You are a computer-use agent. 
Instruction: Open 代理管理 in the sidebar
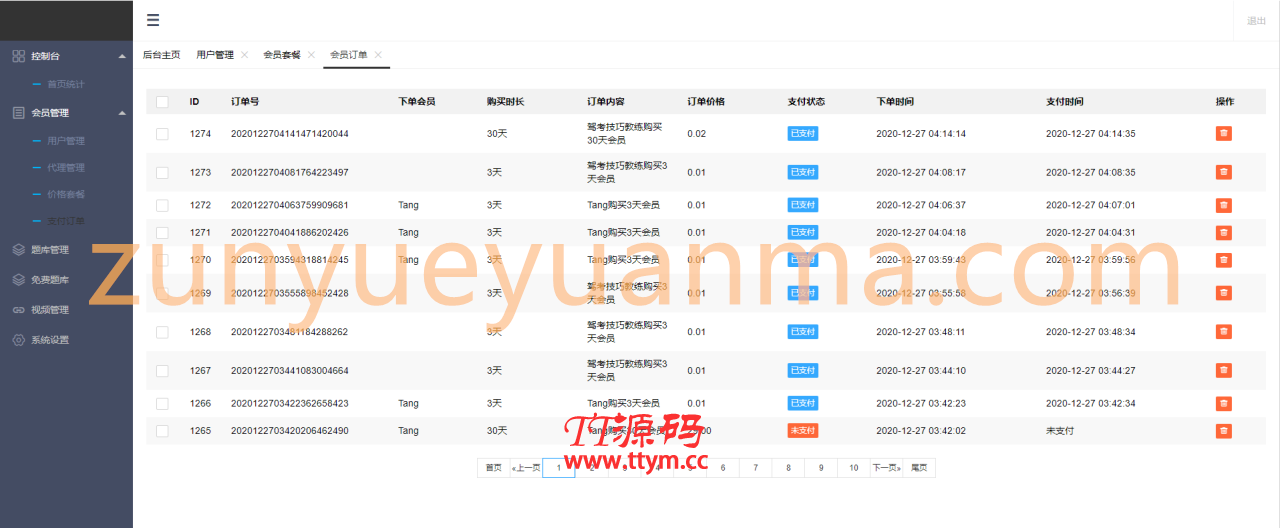click(x=66, y=168)
